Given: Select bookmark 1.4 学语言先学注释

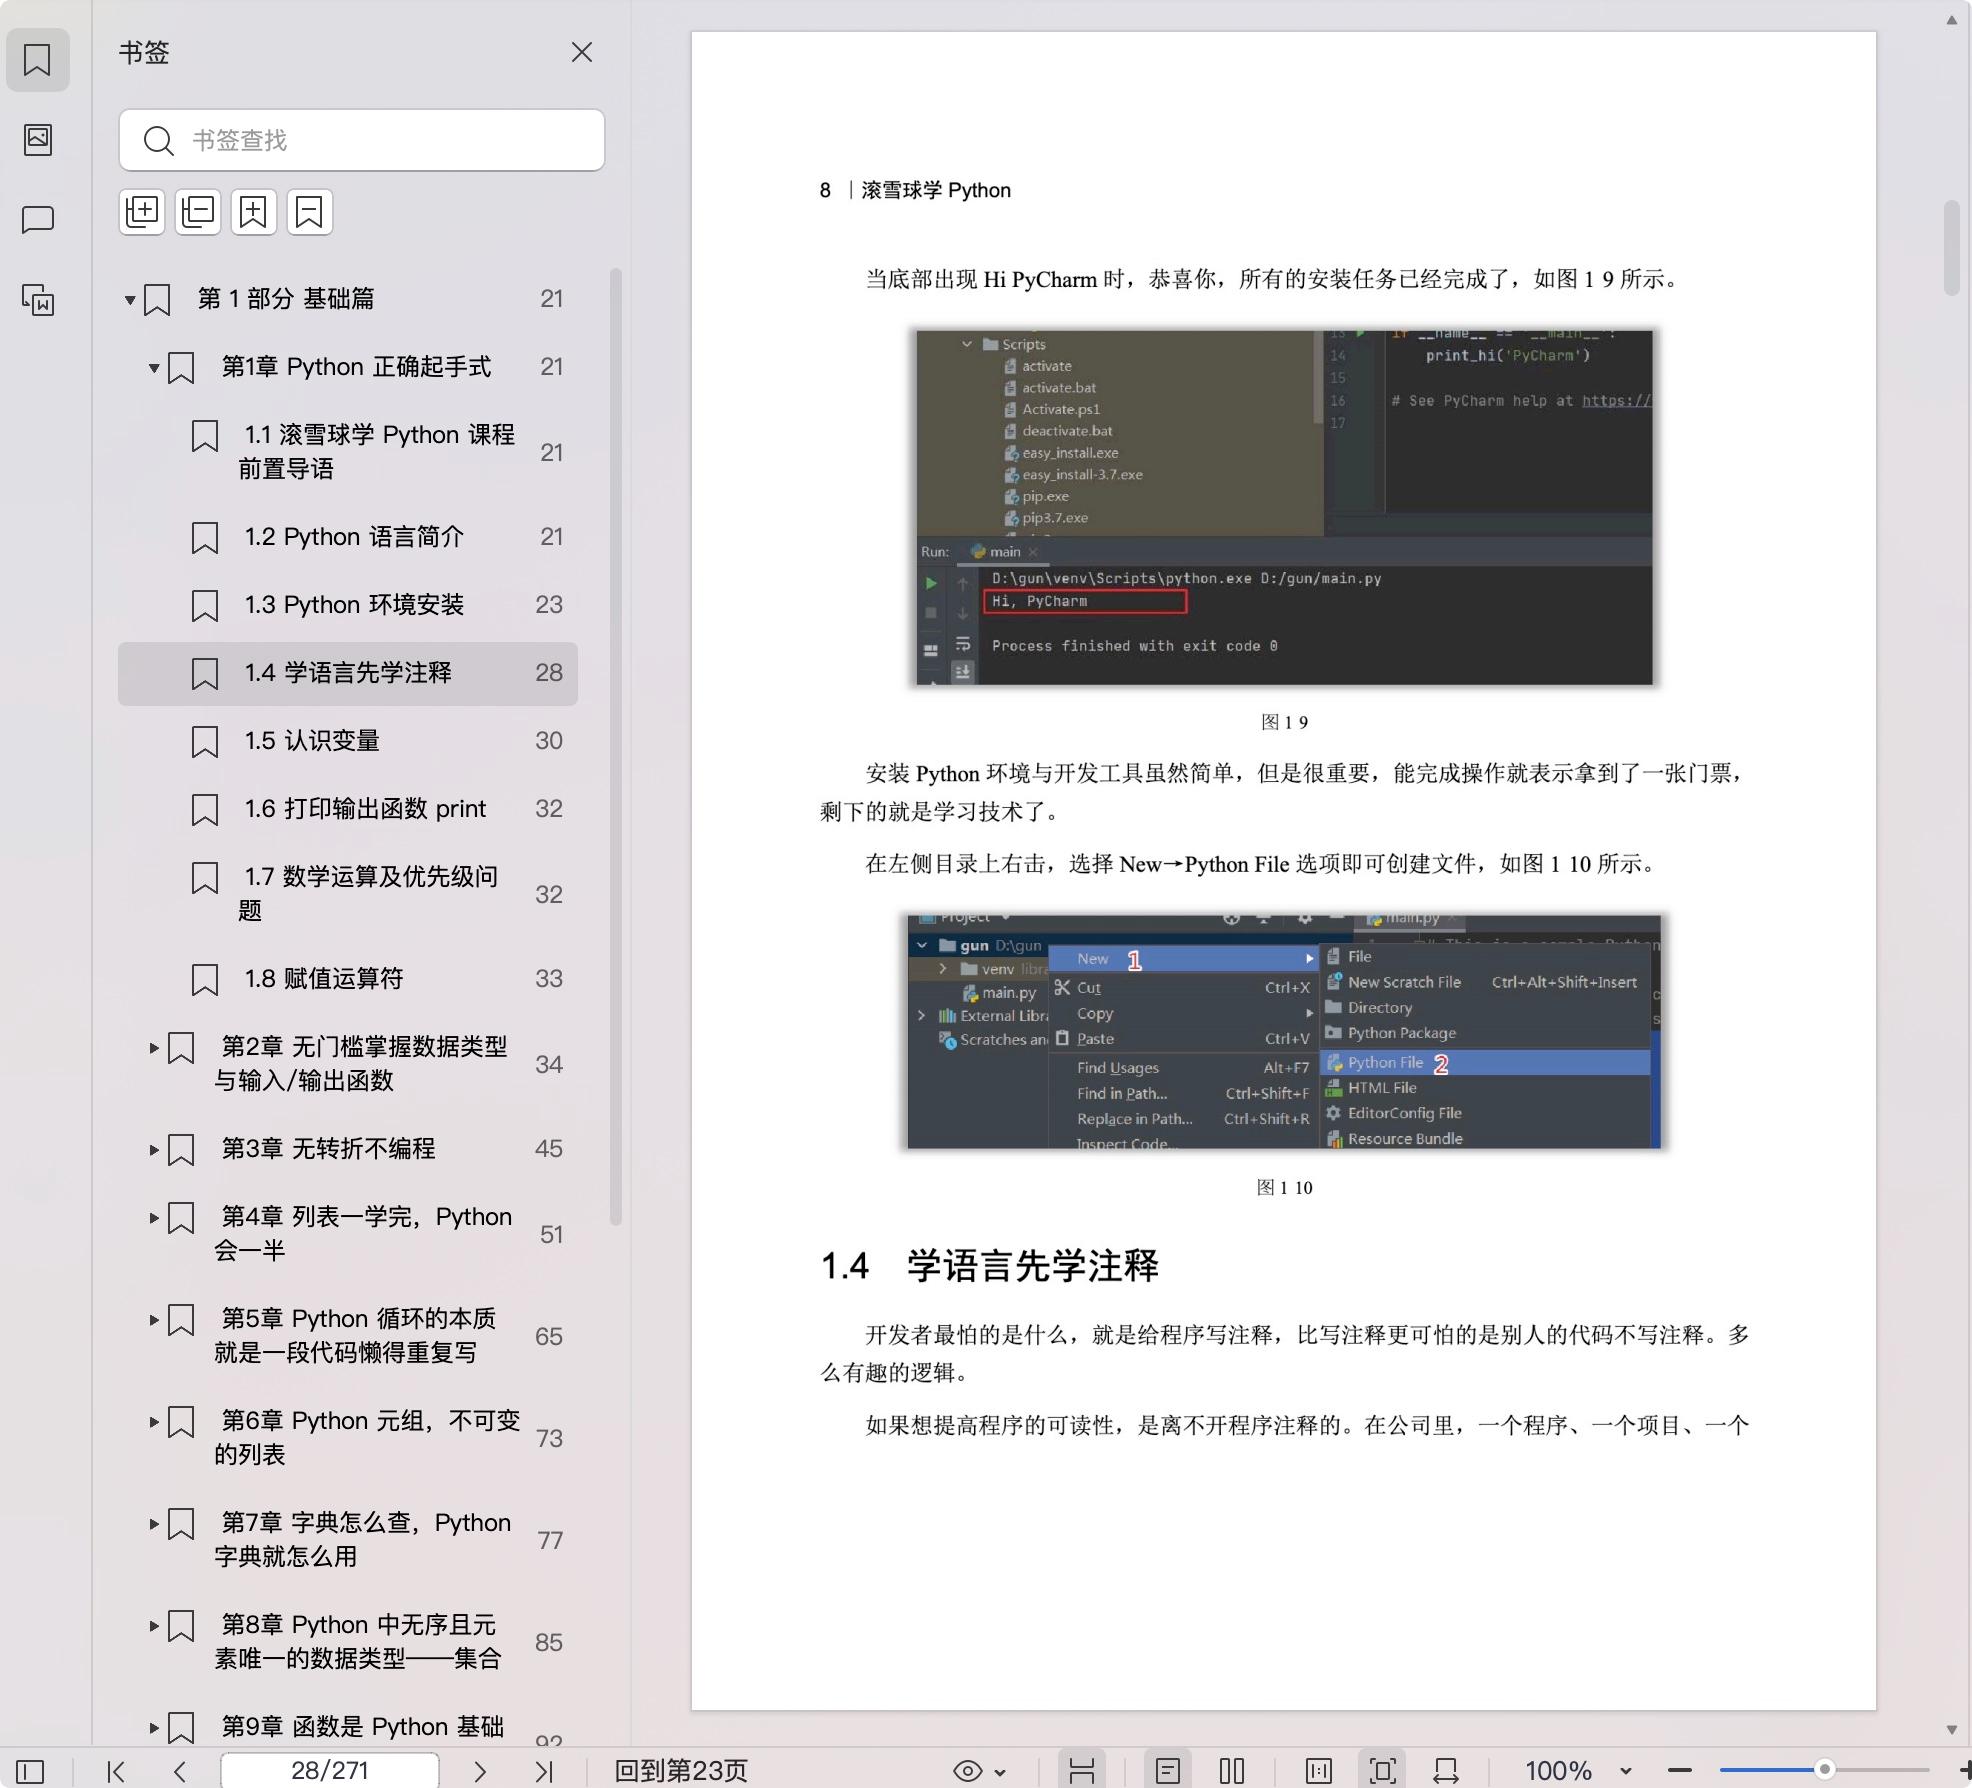Looking at the screenshot, I should pos(348,673).
